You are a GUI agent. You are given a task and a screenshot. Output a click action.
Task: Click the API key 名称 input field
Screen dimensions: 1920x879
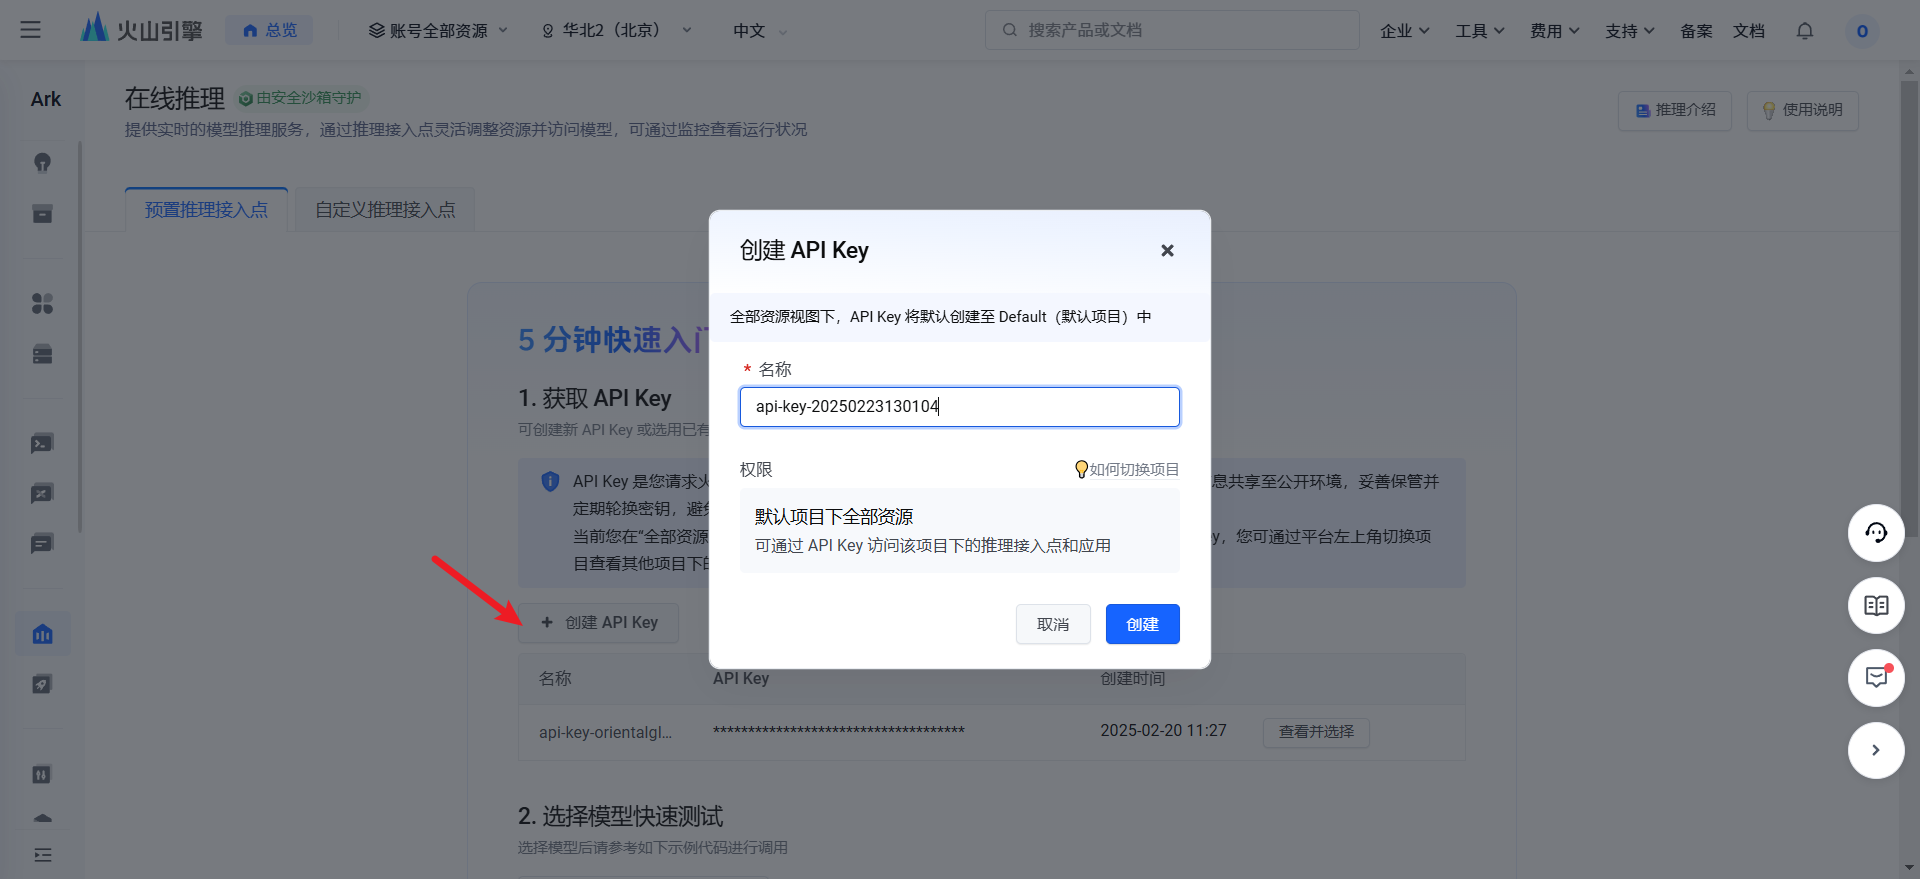(960, 407)
